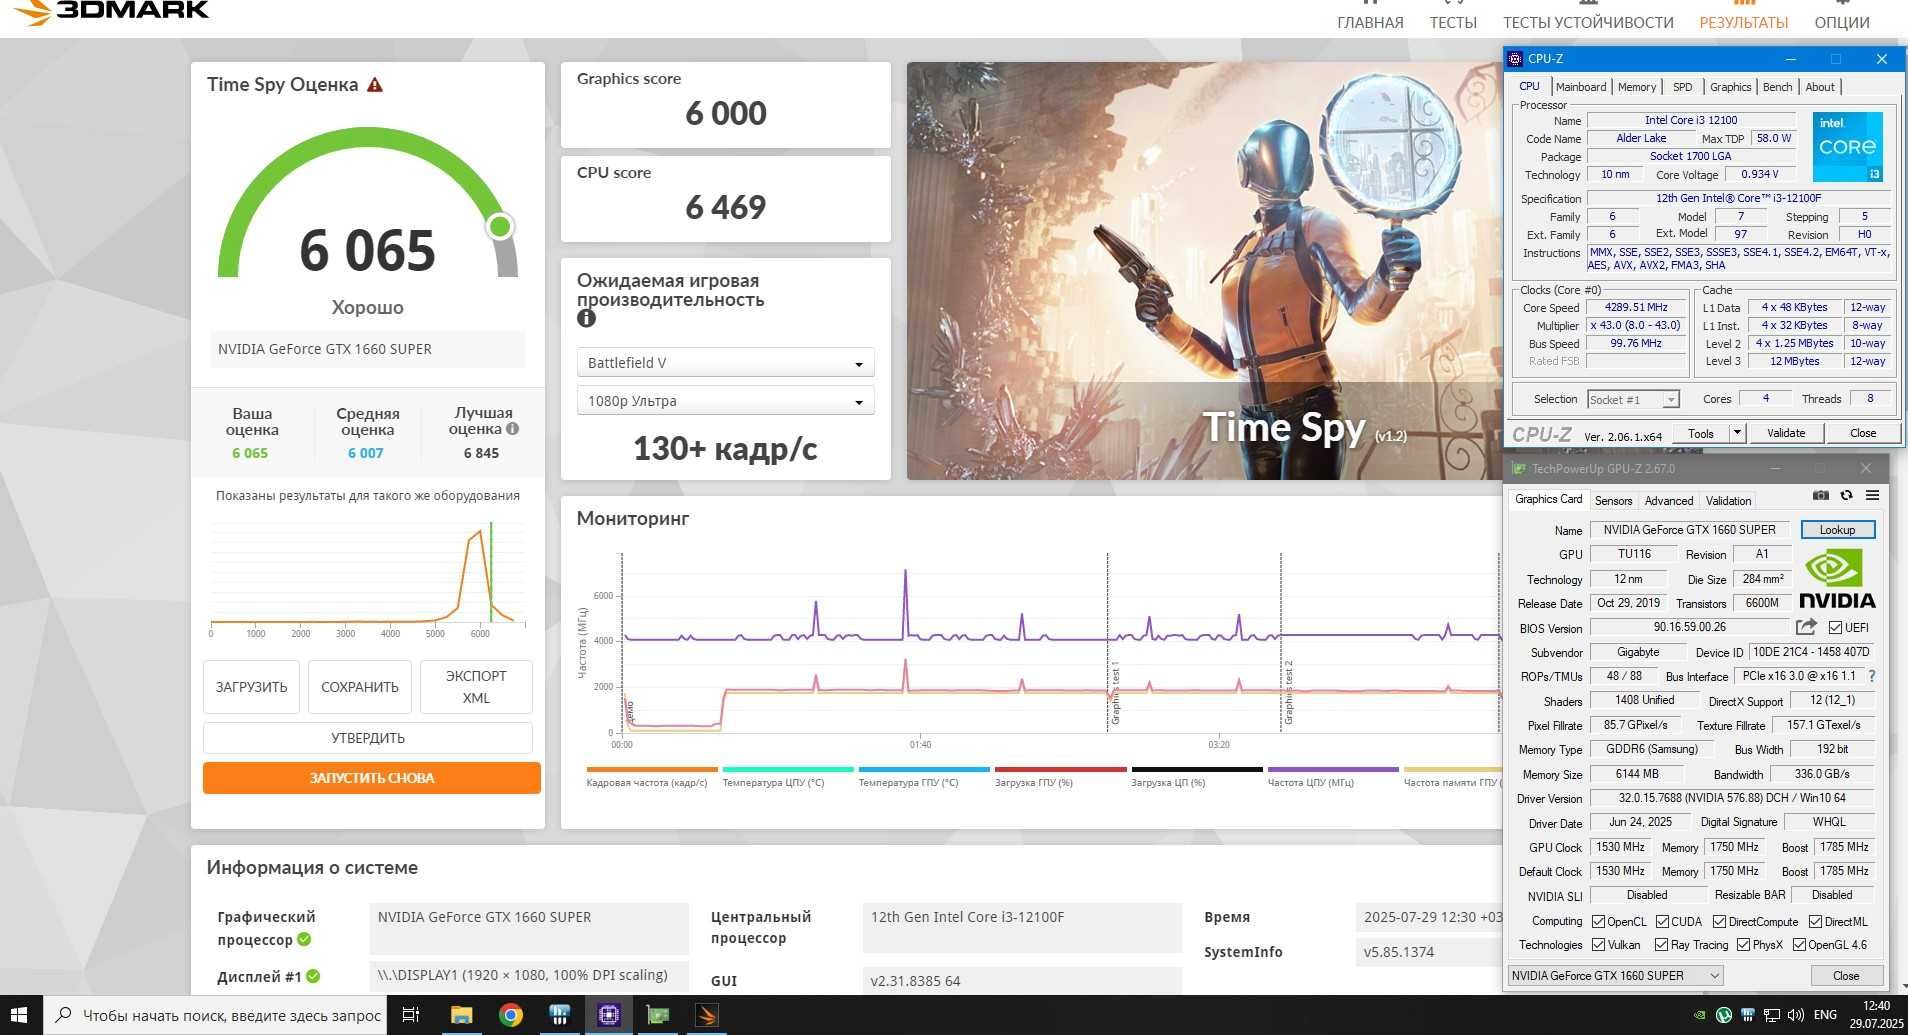
Task: Click CPU-Z purple icon on taskbar
Action: [608, 1015]
